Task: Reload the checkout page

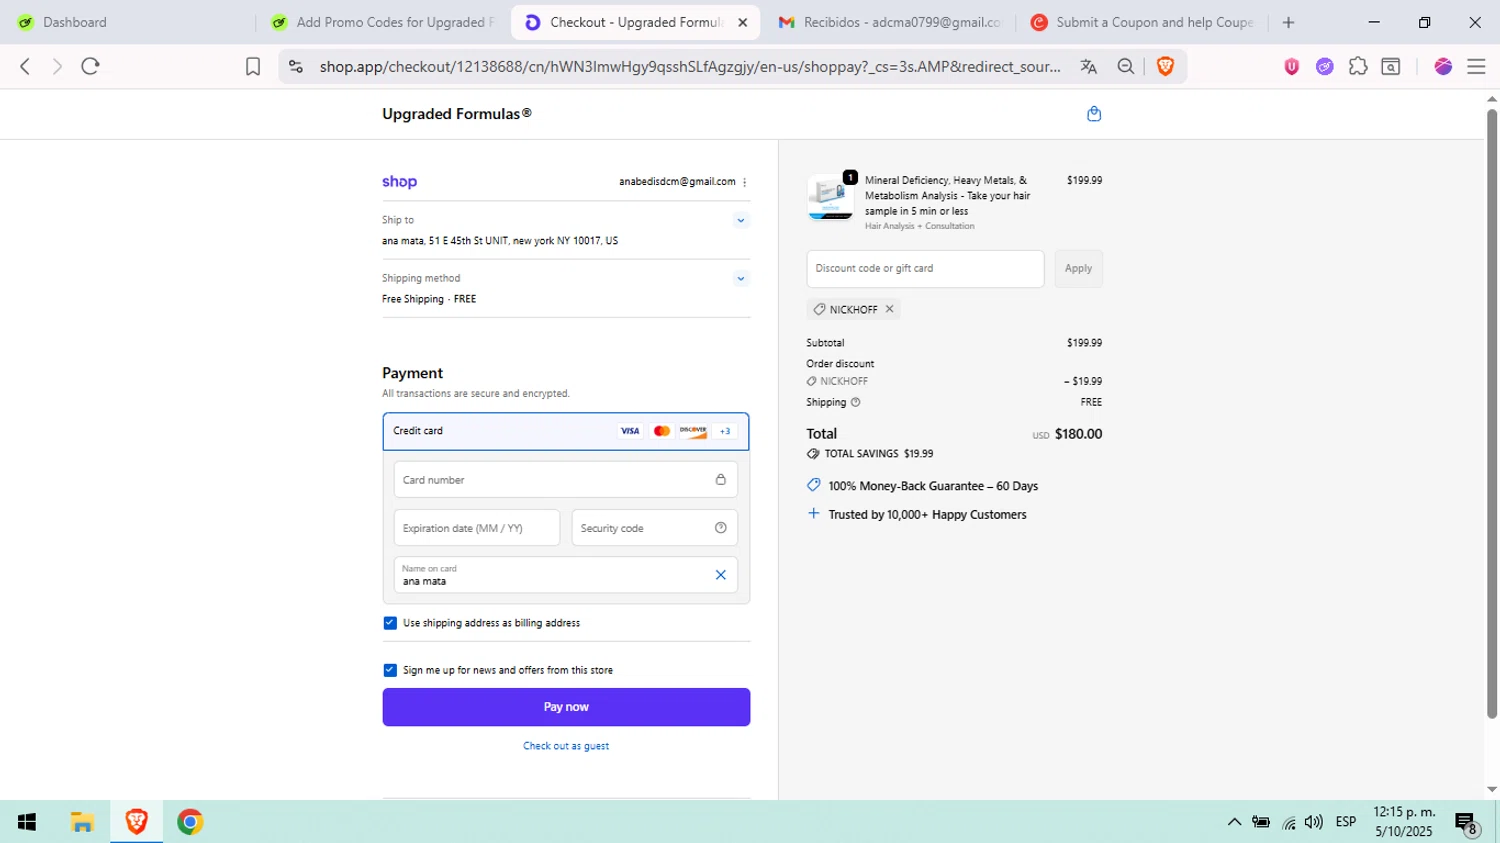Action: click(x=90, y=66)
